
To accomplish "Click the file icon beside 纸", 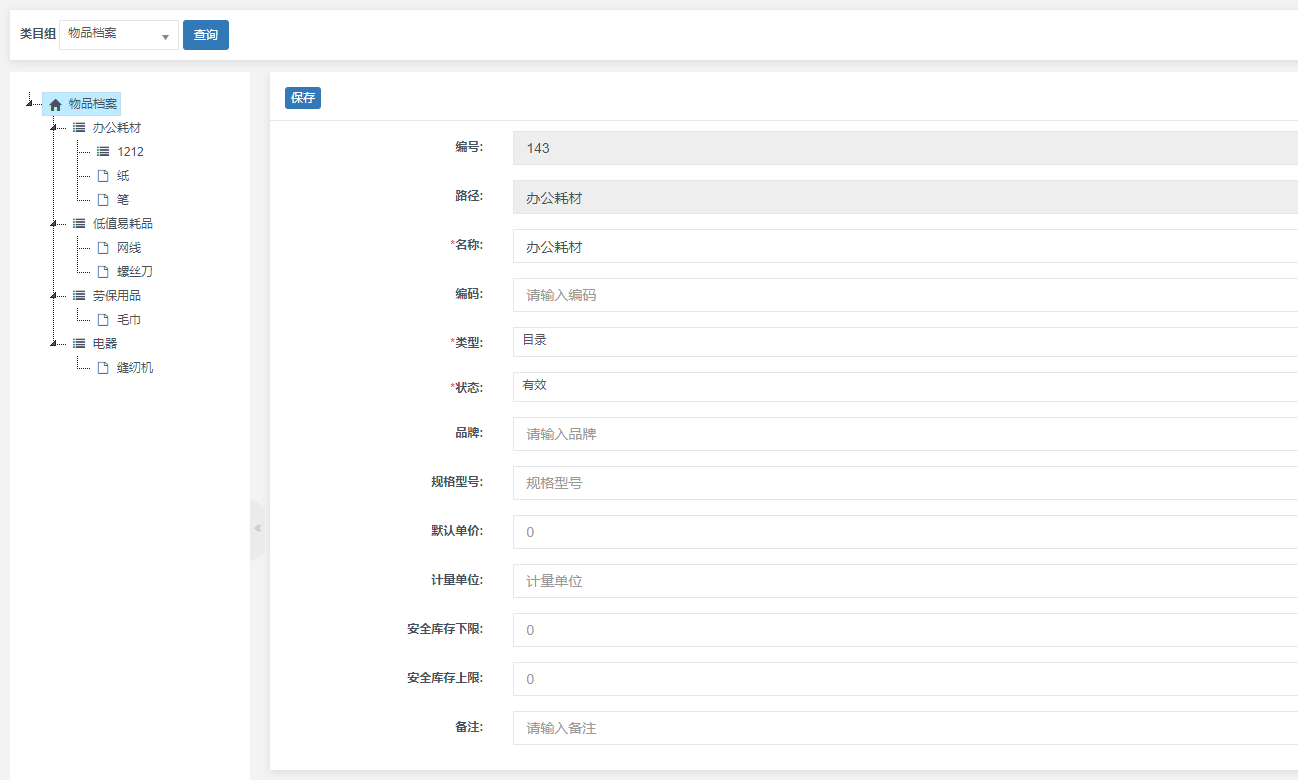I will (x=103, y=176).
